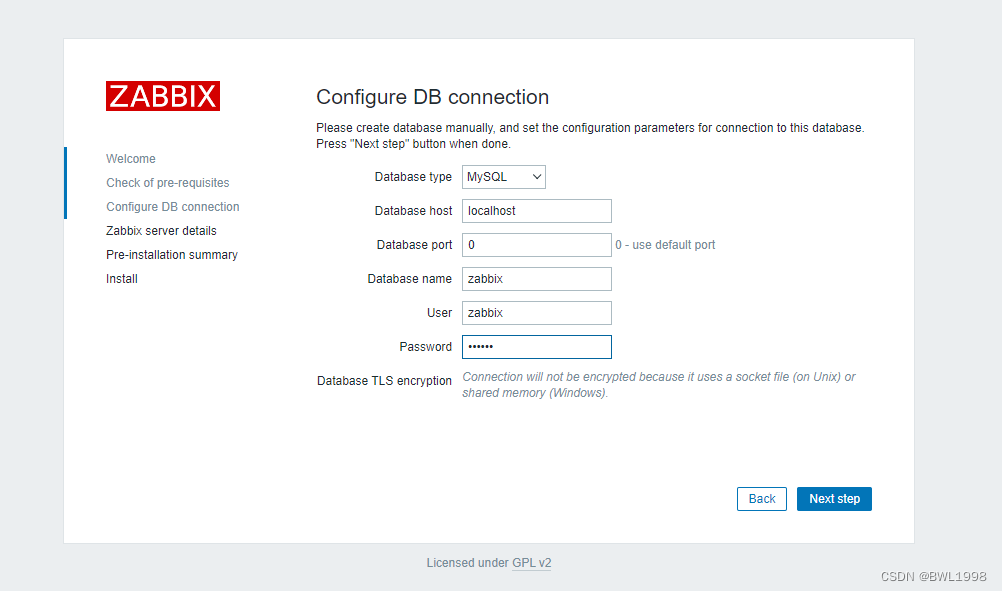1002x591 pixels.
Task: Click the 'Please create database manually' instruction text
Action: [590, 135]
